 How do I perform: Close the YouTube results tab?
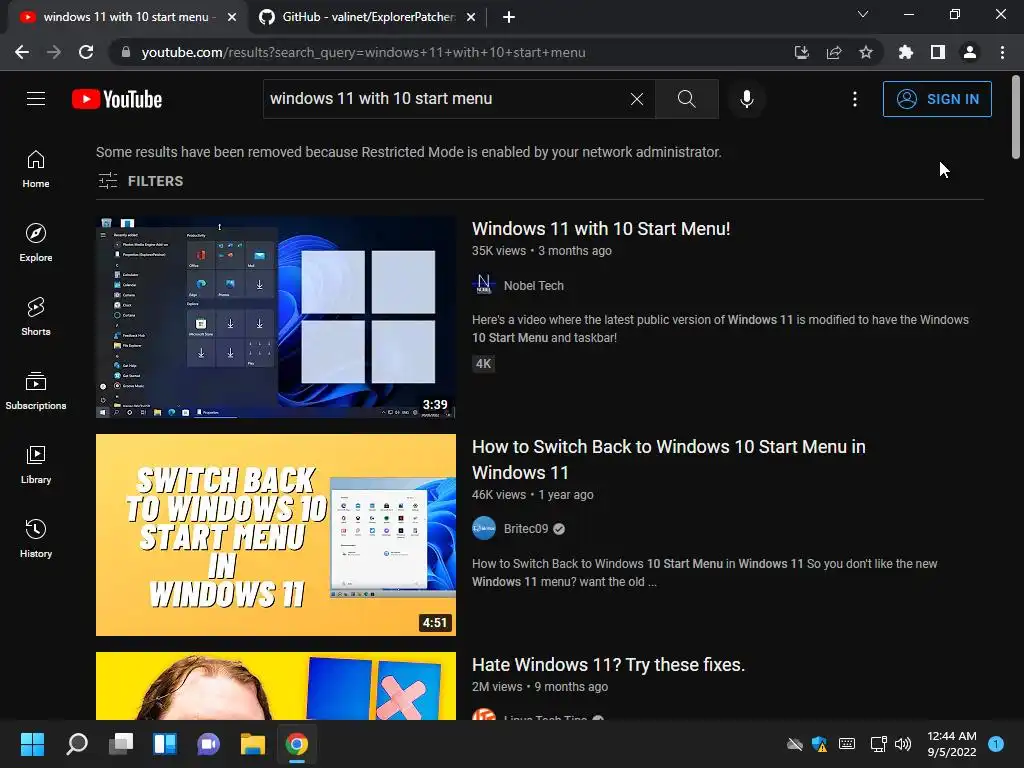click(232, 17)
